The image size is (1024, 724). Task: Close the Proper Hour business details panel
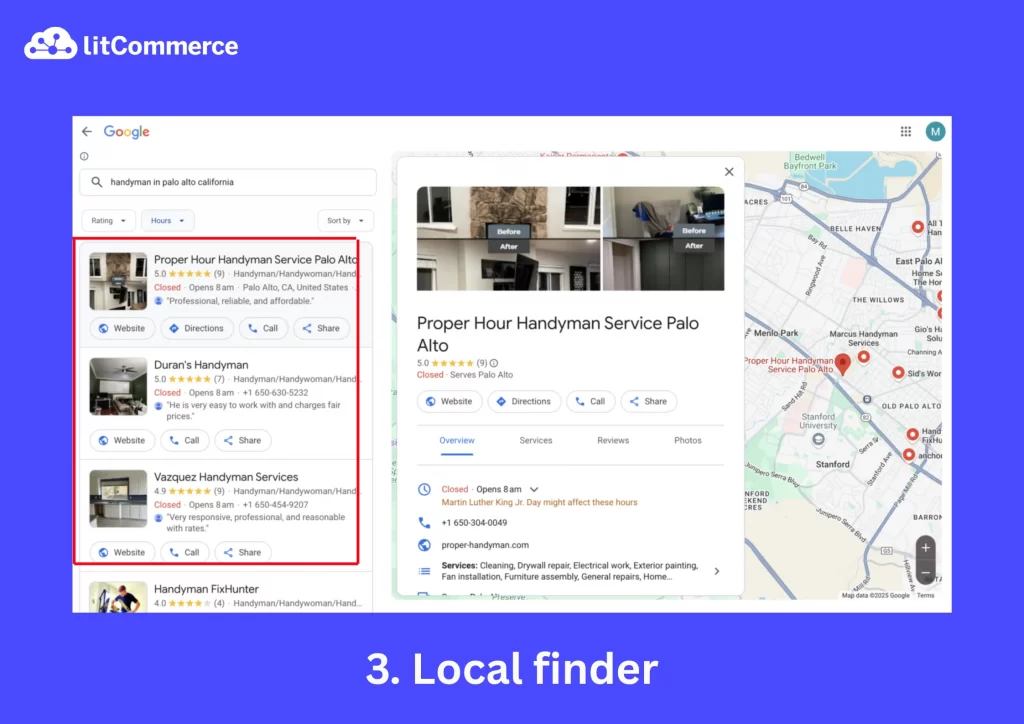click(729, 172)
